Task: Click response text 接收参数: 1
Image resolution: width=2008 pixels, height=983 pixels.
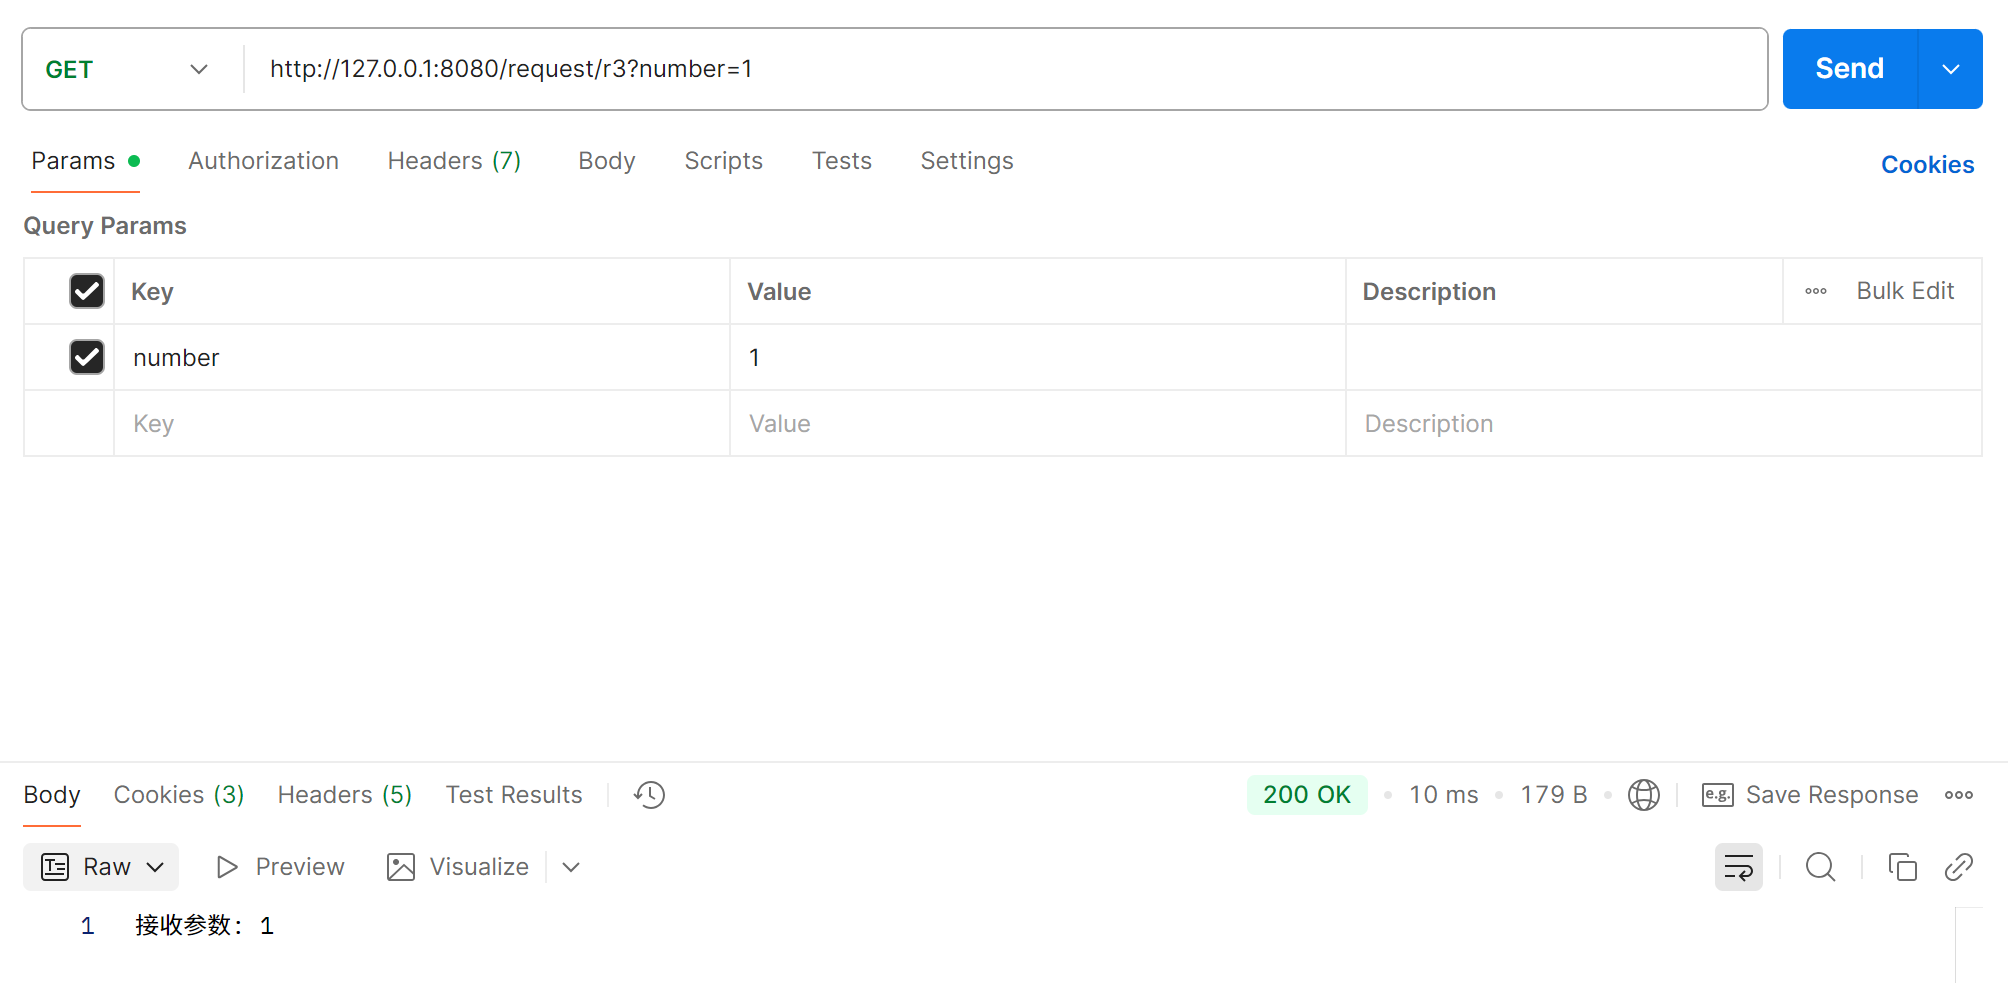Action: click(x=204, y=925)
